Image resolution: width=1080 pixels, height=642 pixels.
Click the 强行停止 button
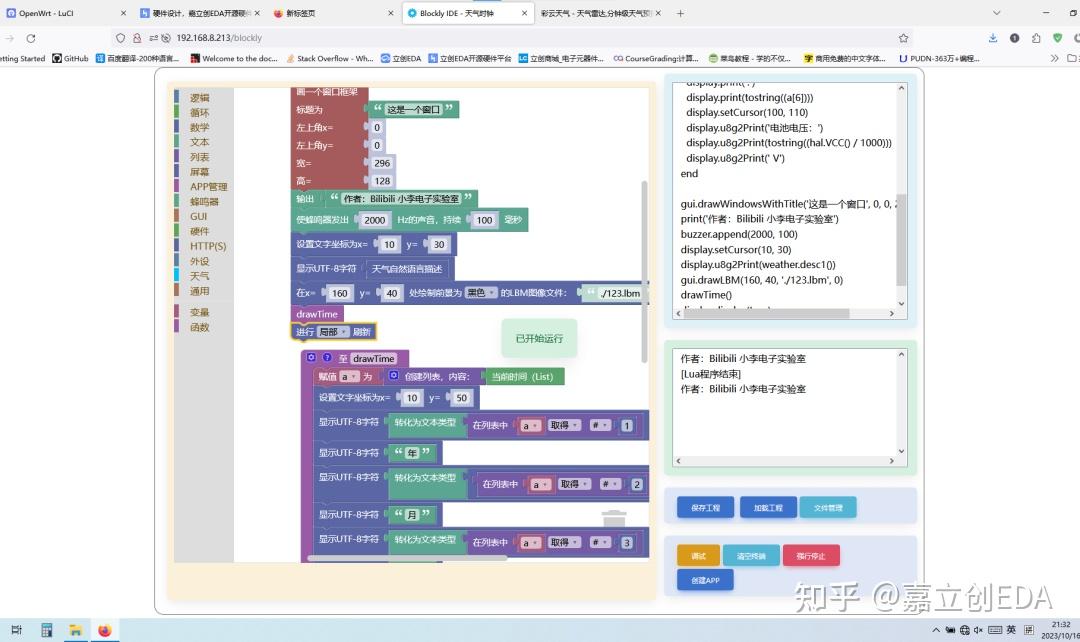point(811,555)
